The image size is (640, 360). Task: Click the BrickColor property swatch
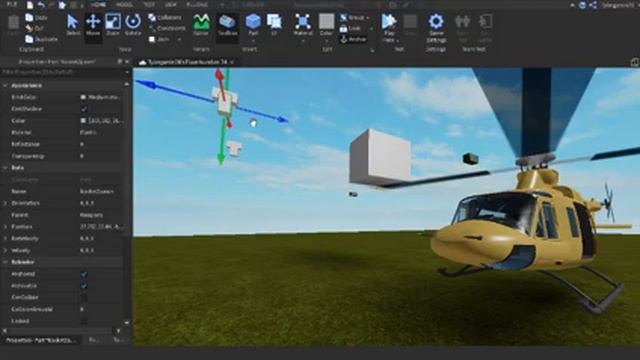tap(83, 97)
